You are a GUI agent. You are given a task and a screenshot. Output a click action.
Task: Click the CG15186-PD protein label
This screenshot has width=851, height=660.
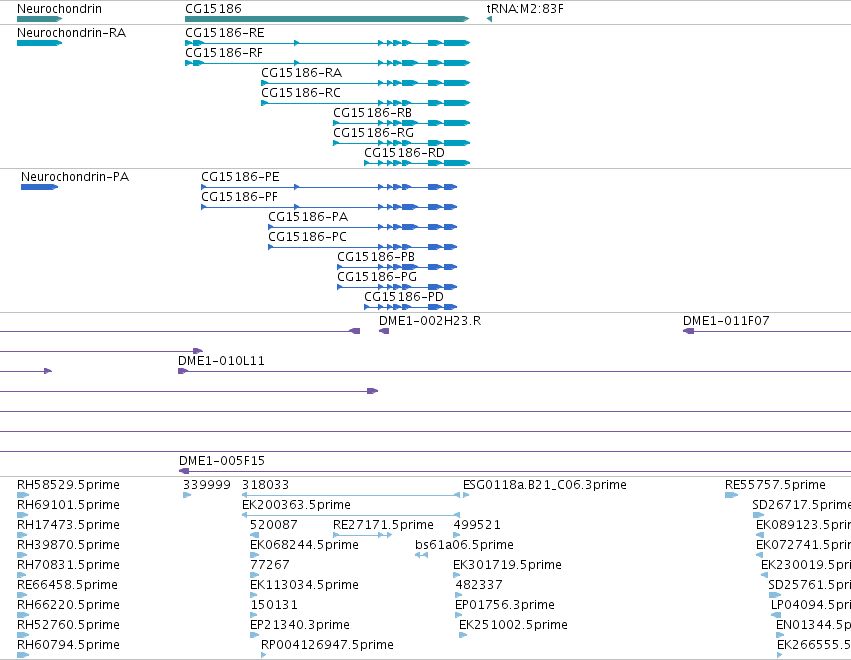(x=404, y=297)
